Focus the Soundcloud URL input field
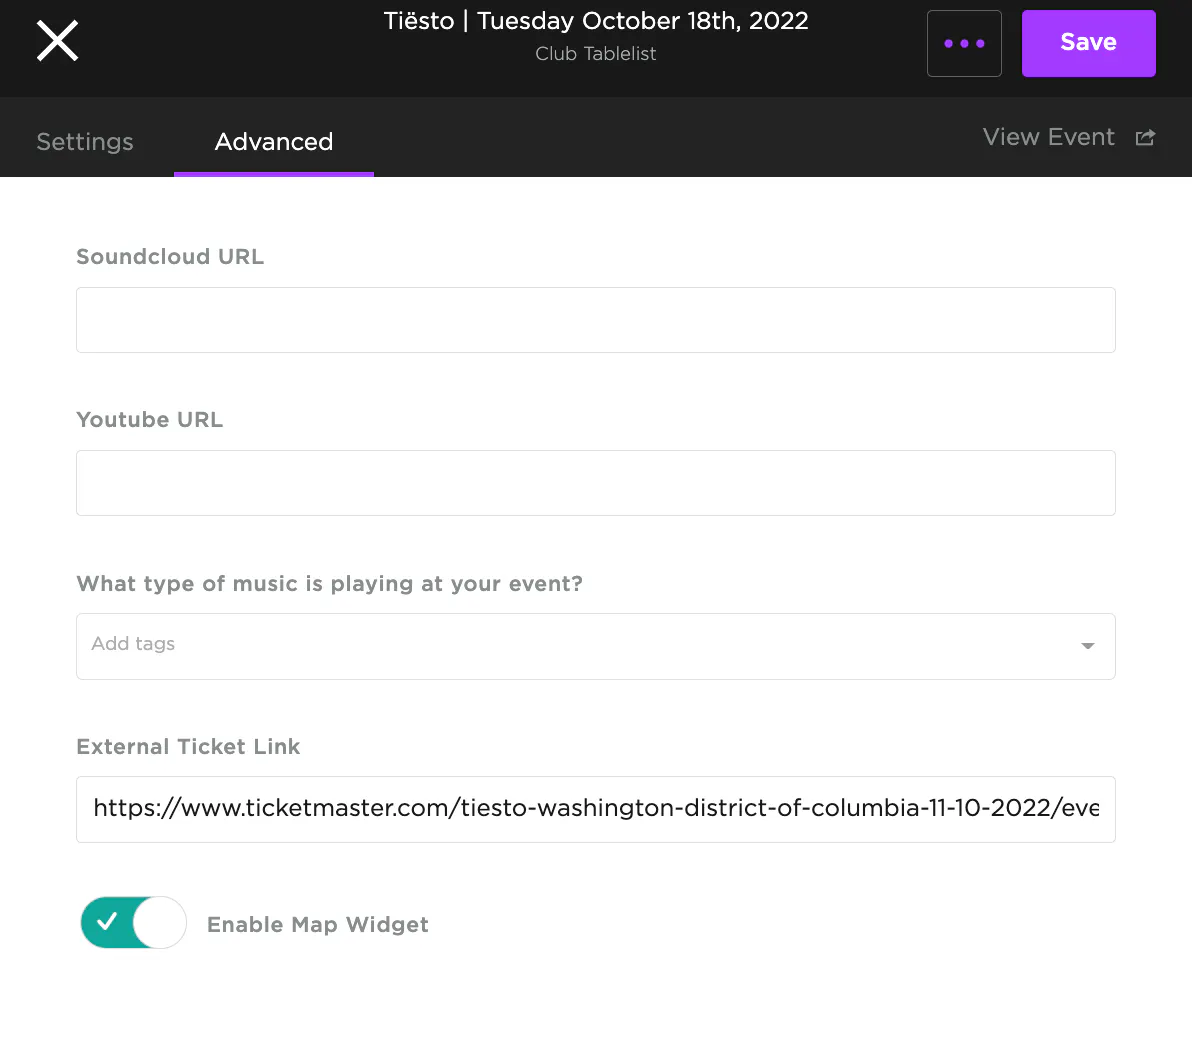Viewport: 1192px width, 1048px height. tap(595, 320)
